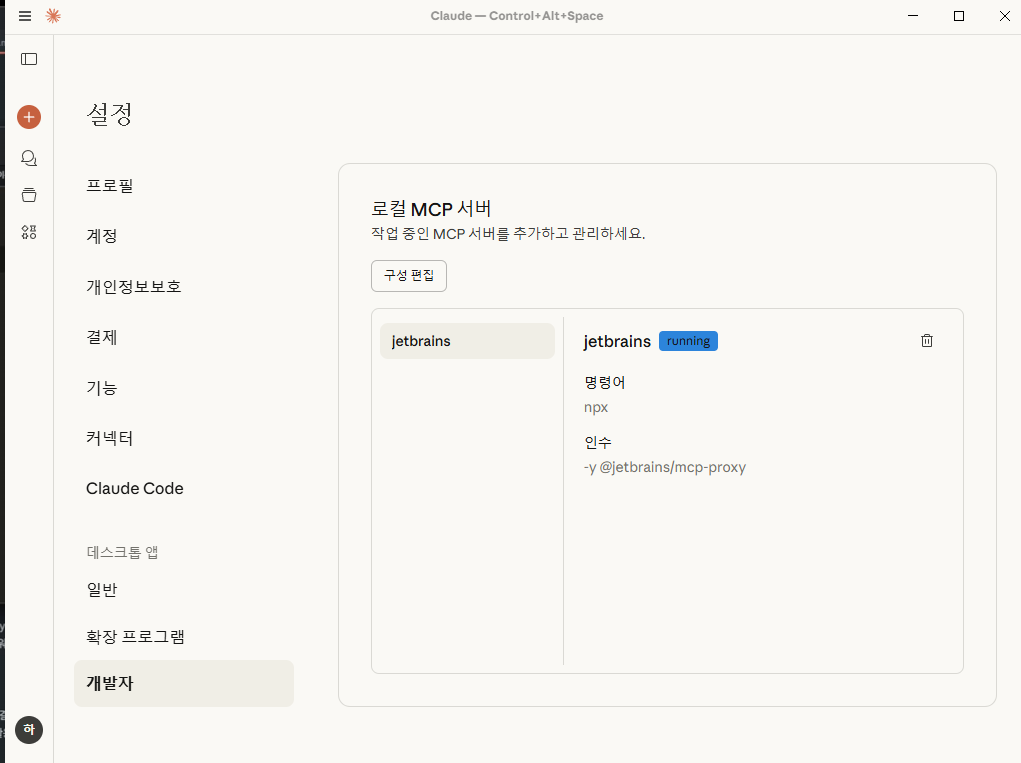Open the 기능 settings section
The image size is (1021, 763).
point(102,388)
